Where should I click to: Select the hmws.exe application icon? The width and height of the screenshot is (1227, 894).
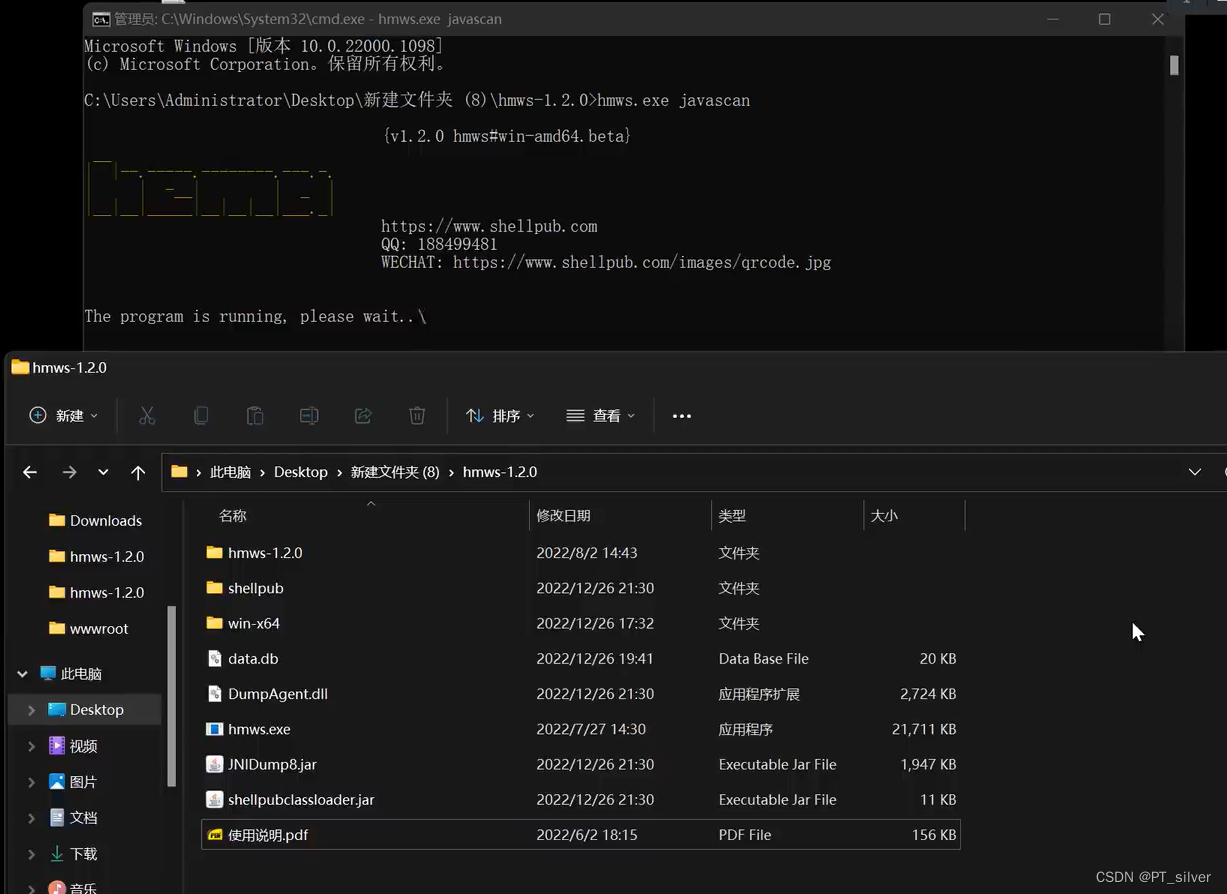214,729
